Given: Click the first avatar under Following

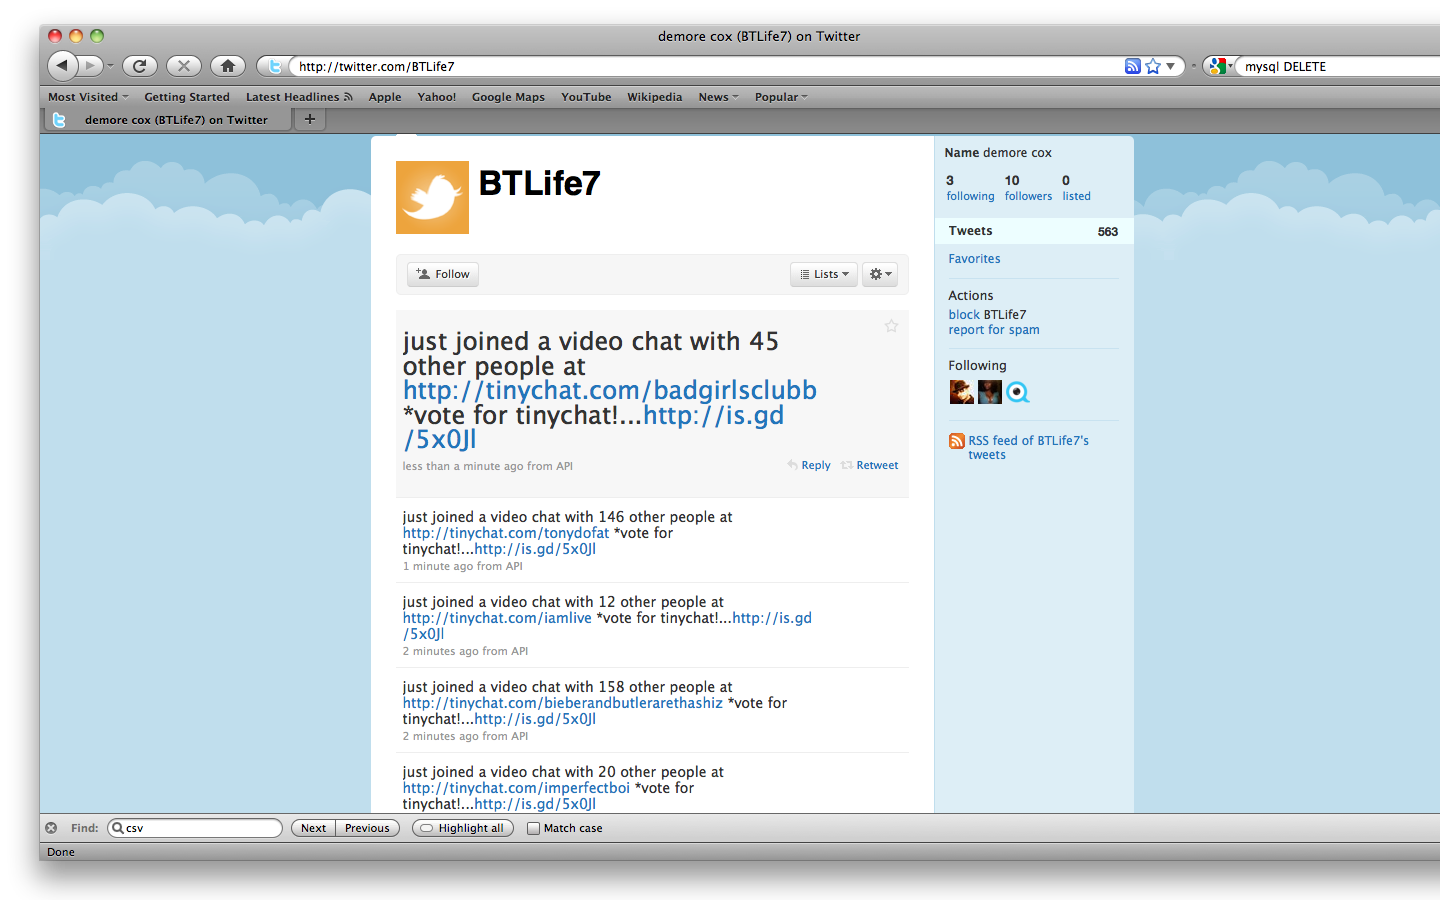Looking at the screenshot, I should 961,391.
